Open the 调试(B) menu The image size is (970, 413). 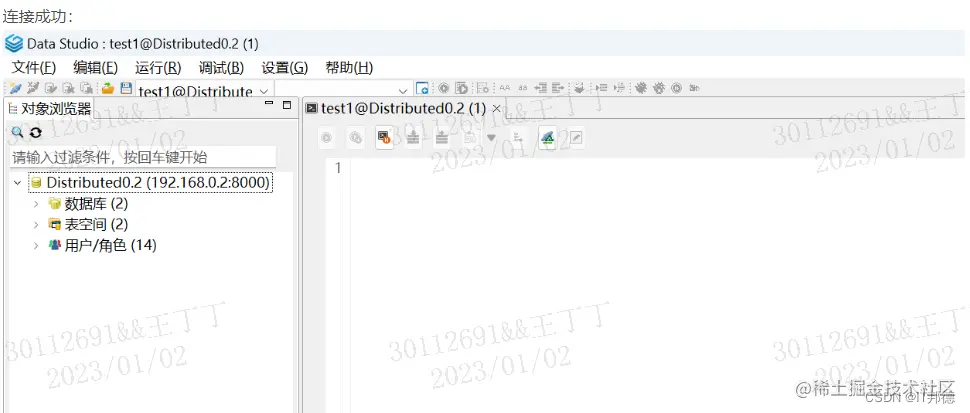221,67
